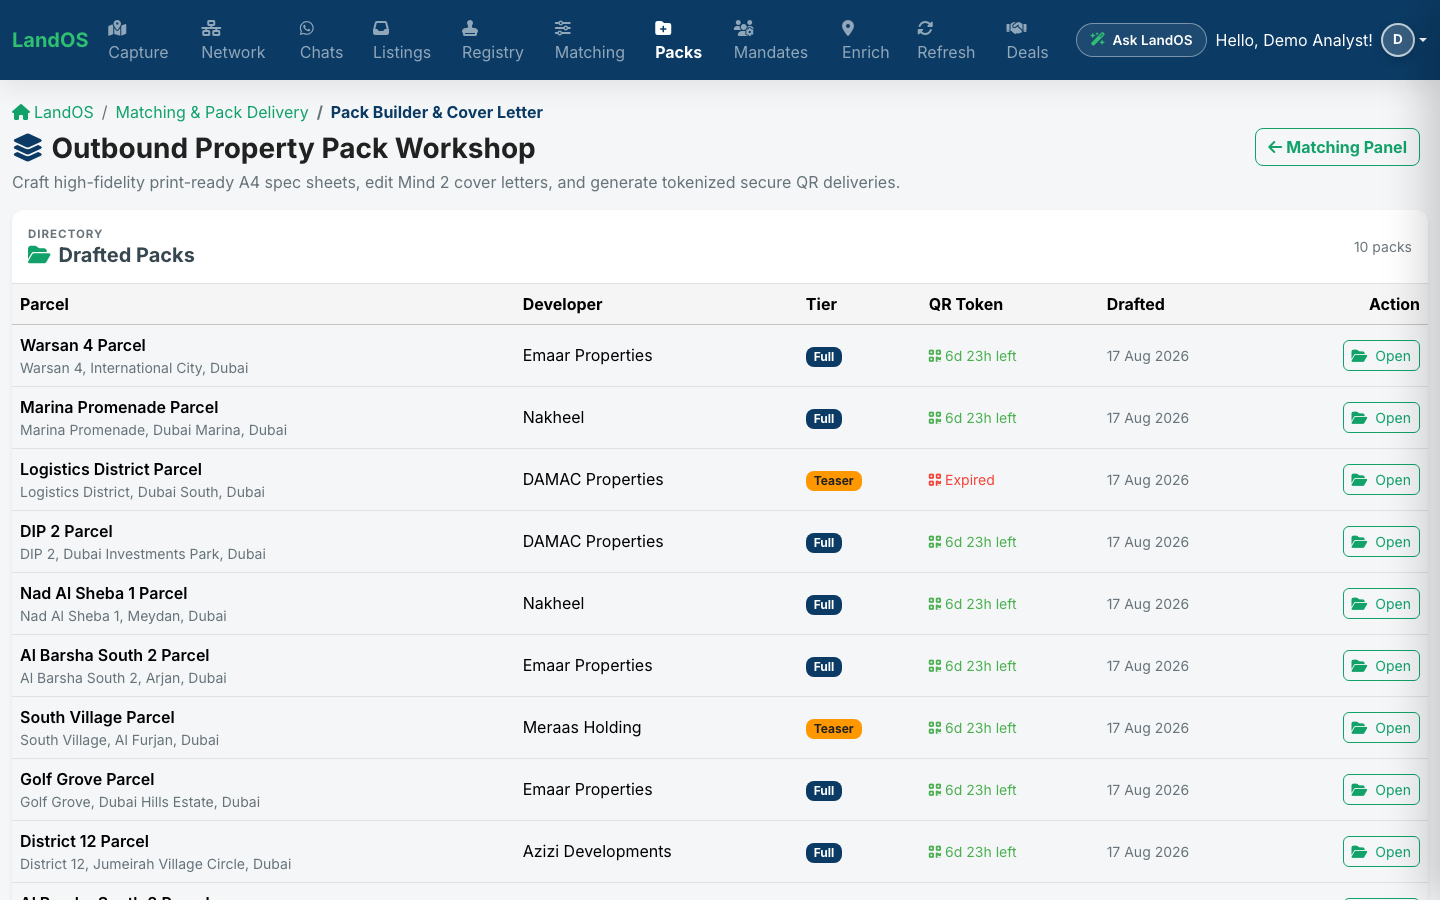Open the Nad Al Sheba 1 Parcel pack
1440x900 pixels.
pos(1381,604)
